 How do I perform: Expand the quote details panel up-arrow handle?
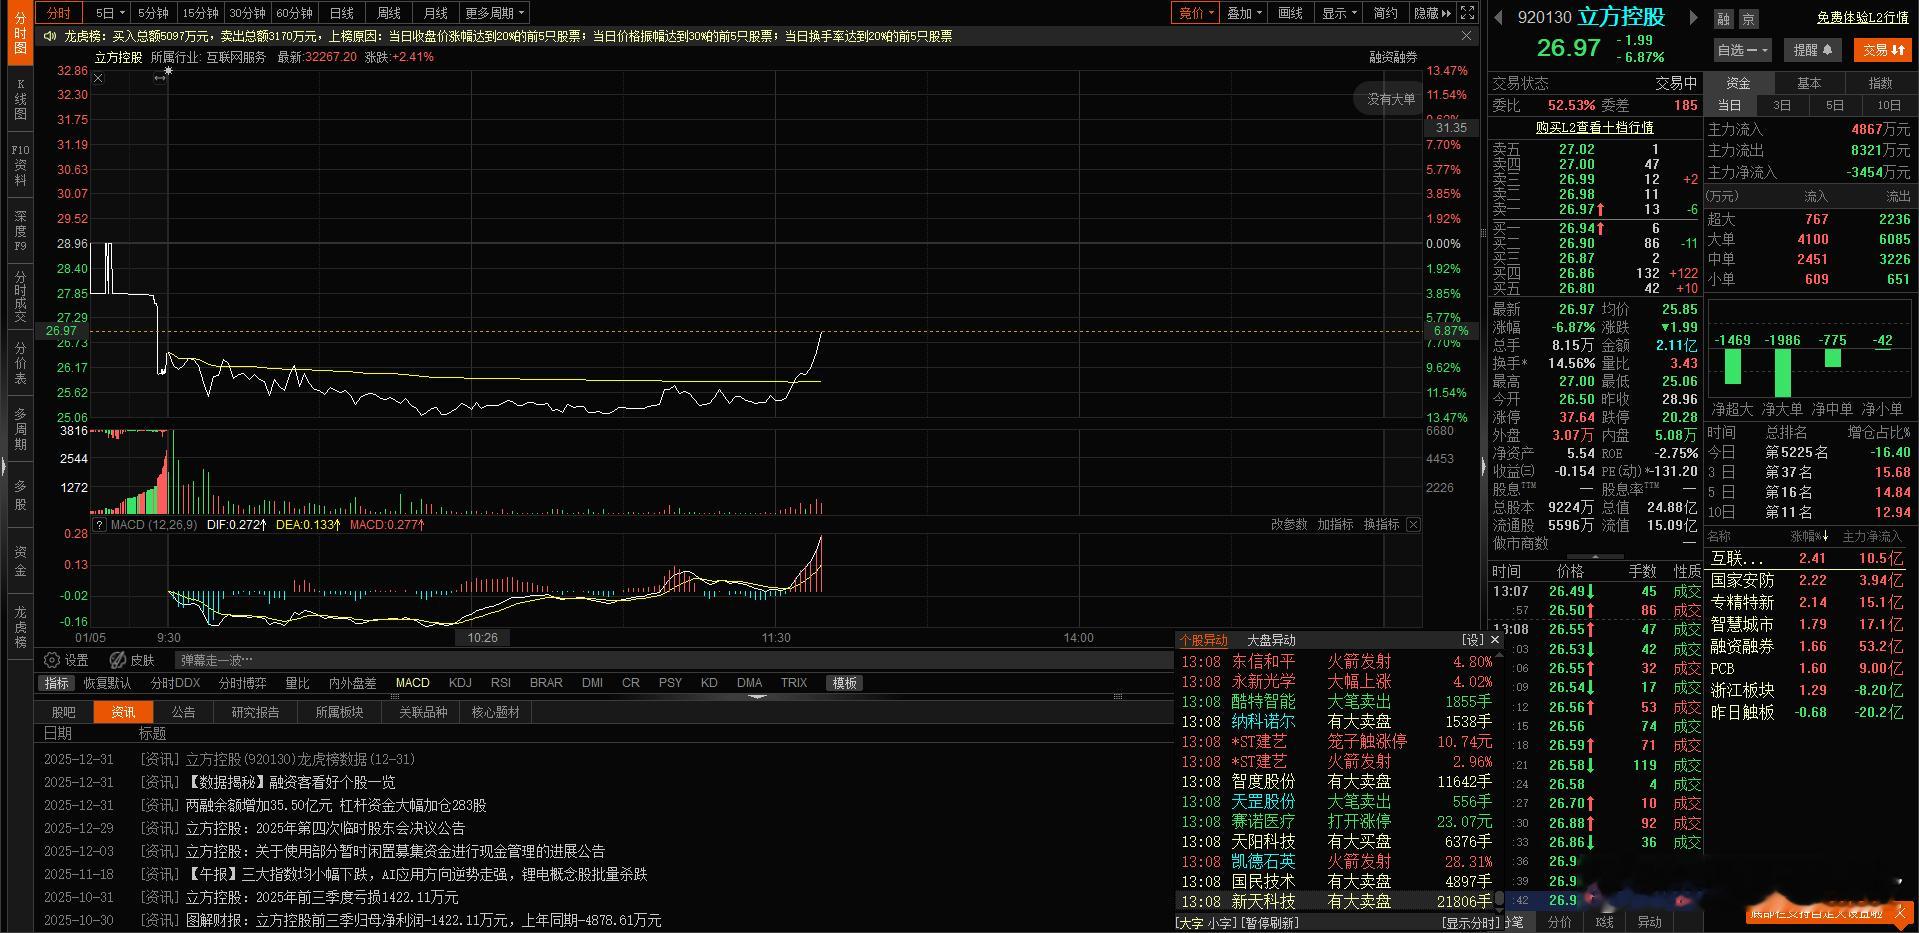coord(1594,556)
